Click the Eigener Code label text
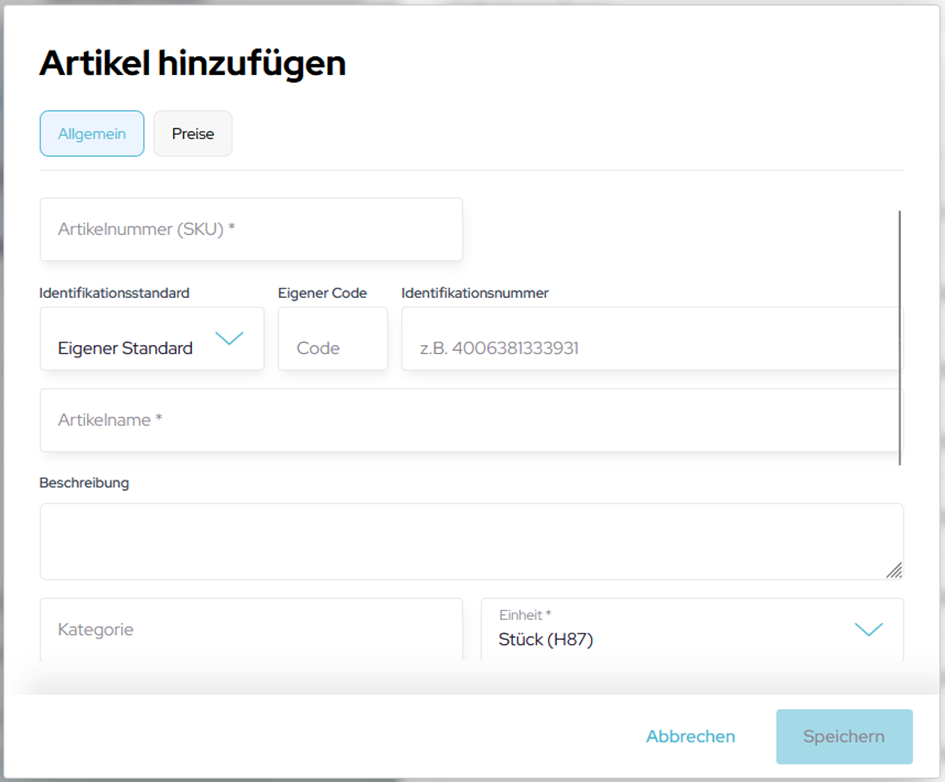This screenshot has height=782, width=945. point(322,293)
